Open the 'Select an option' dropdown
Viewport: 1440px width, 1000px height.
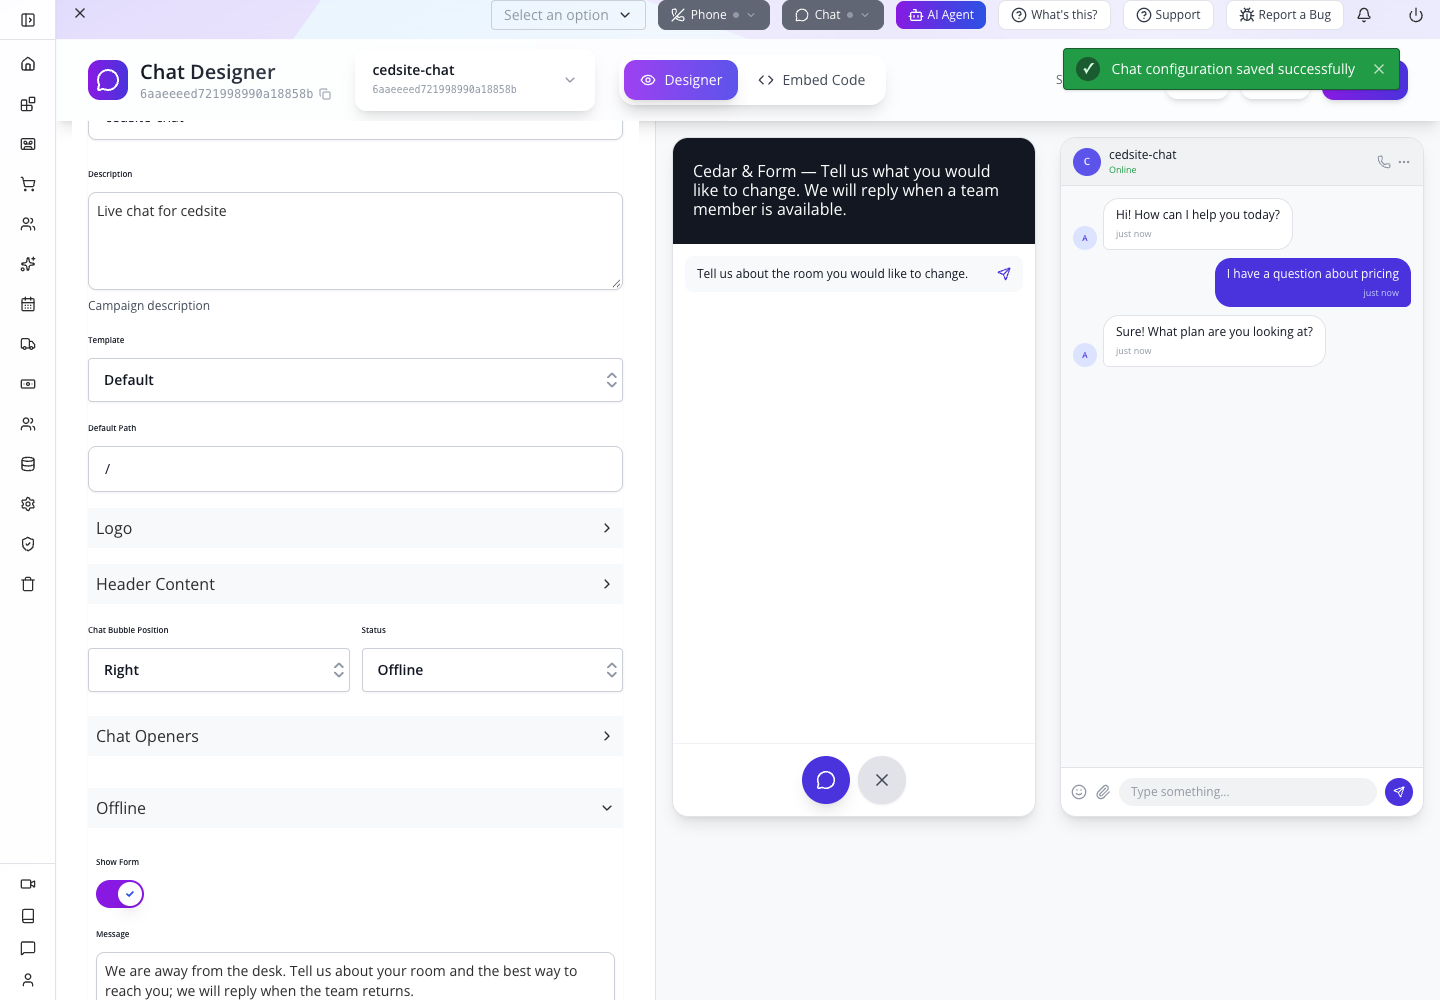click(x=568, y=15)
